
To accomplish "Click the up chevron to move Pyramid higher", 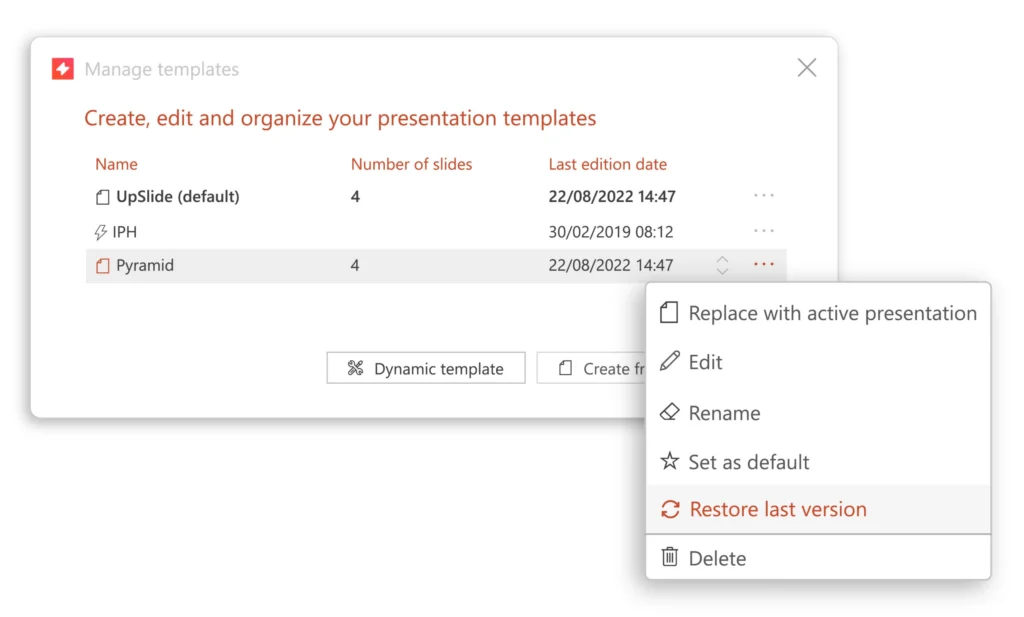I will click(722, 259).
